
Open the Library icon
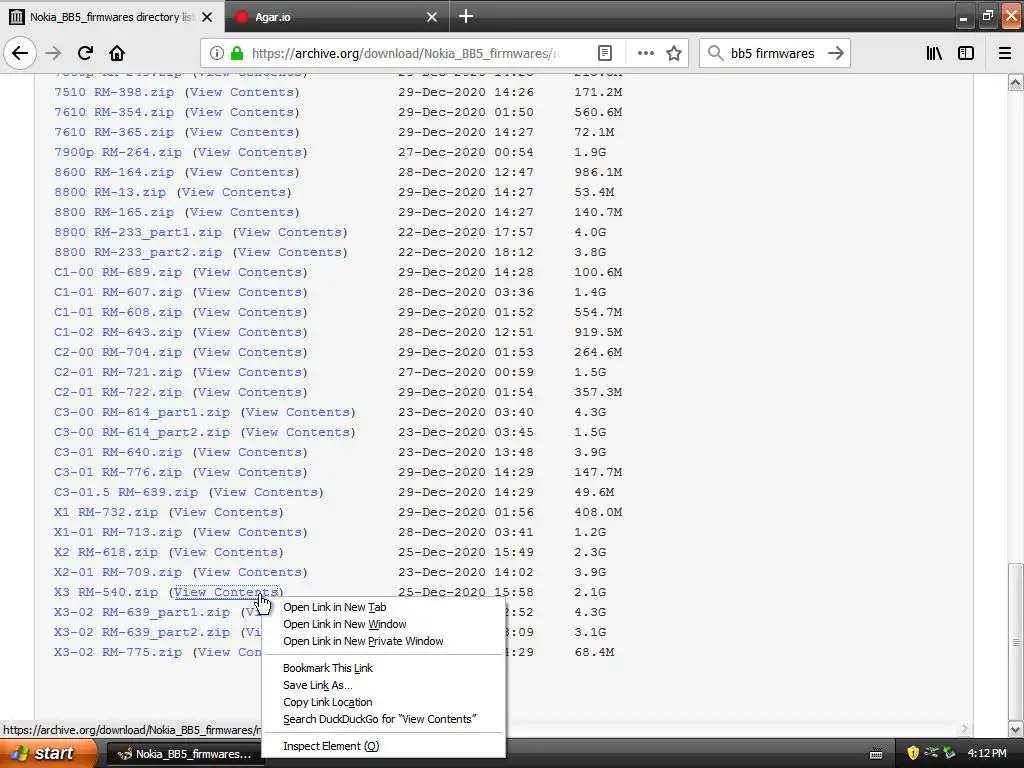(x=934, y=53)
